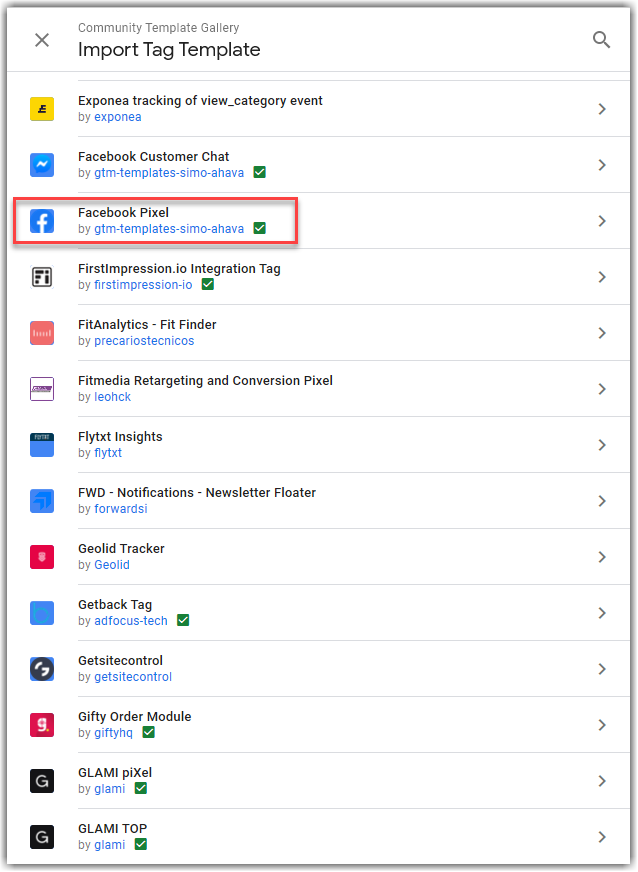Expand GLAMI piXel row chevron
The height and width of the screenshot is (872, 638).
coord(602,781)
